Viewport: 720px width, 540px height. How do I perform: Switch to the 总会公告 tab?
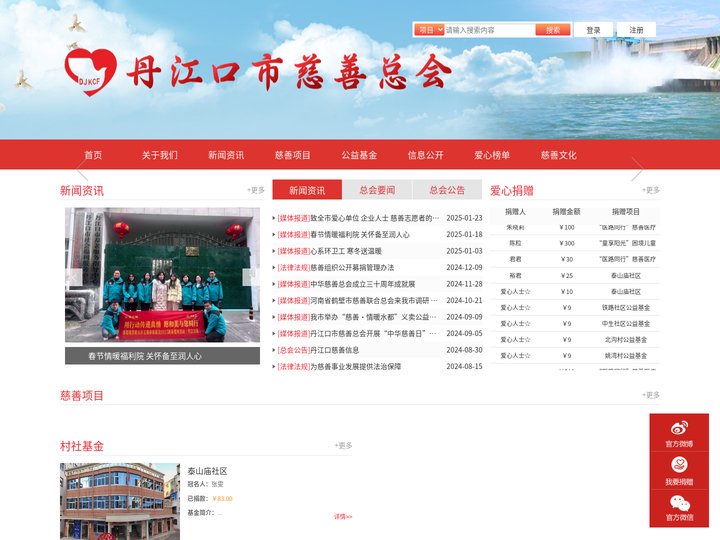pos(447,190)
